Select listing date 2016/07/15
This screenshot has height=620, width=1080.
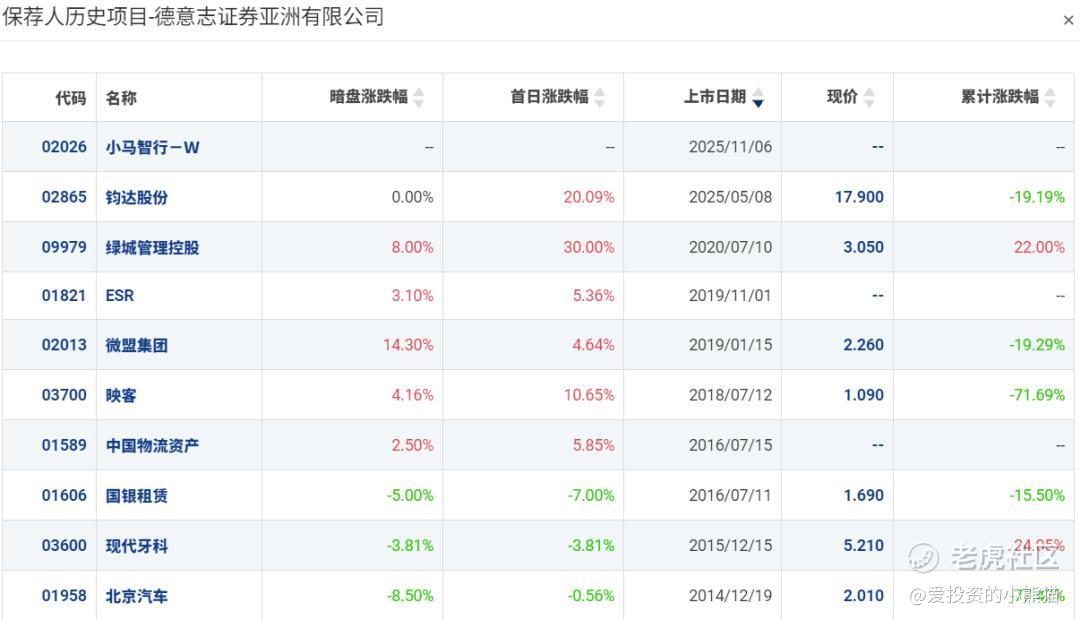[730, 446]
